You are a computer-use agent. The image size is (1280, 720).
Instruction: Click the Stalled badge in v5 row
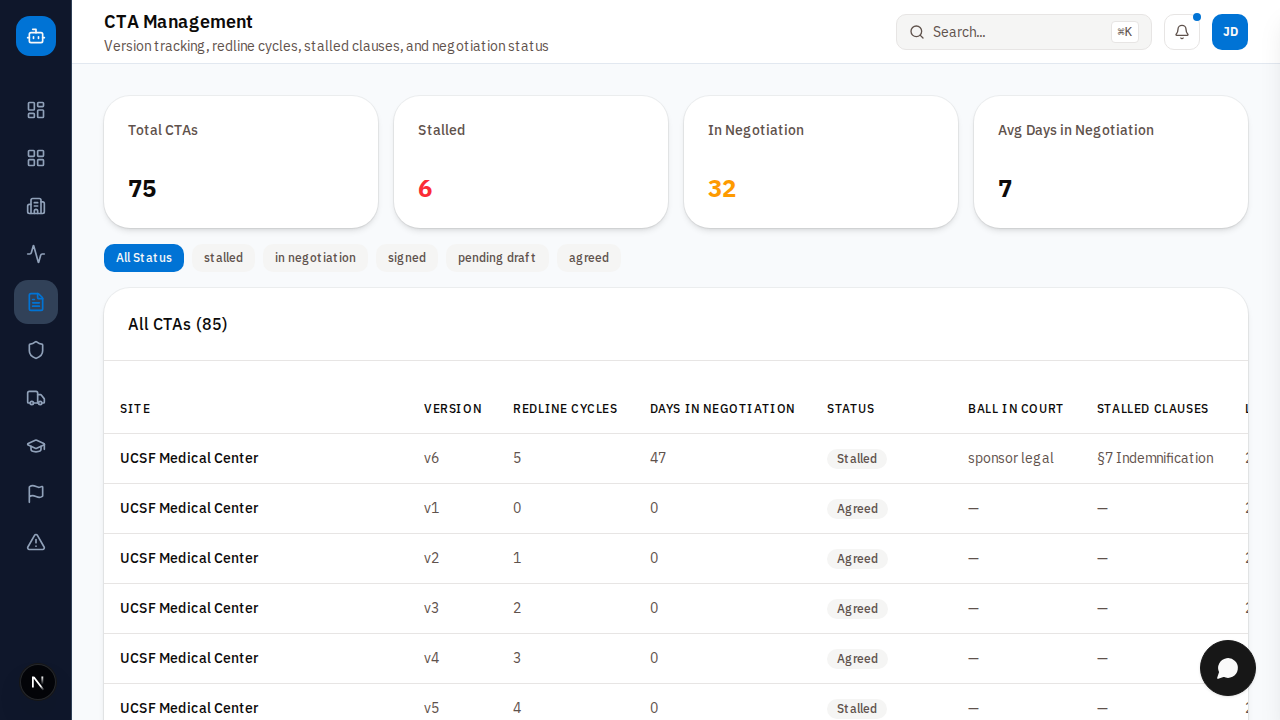[857, 709]
